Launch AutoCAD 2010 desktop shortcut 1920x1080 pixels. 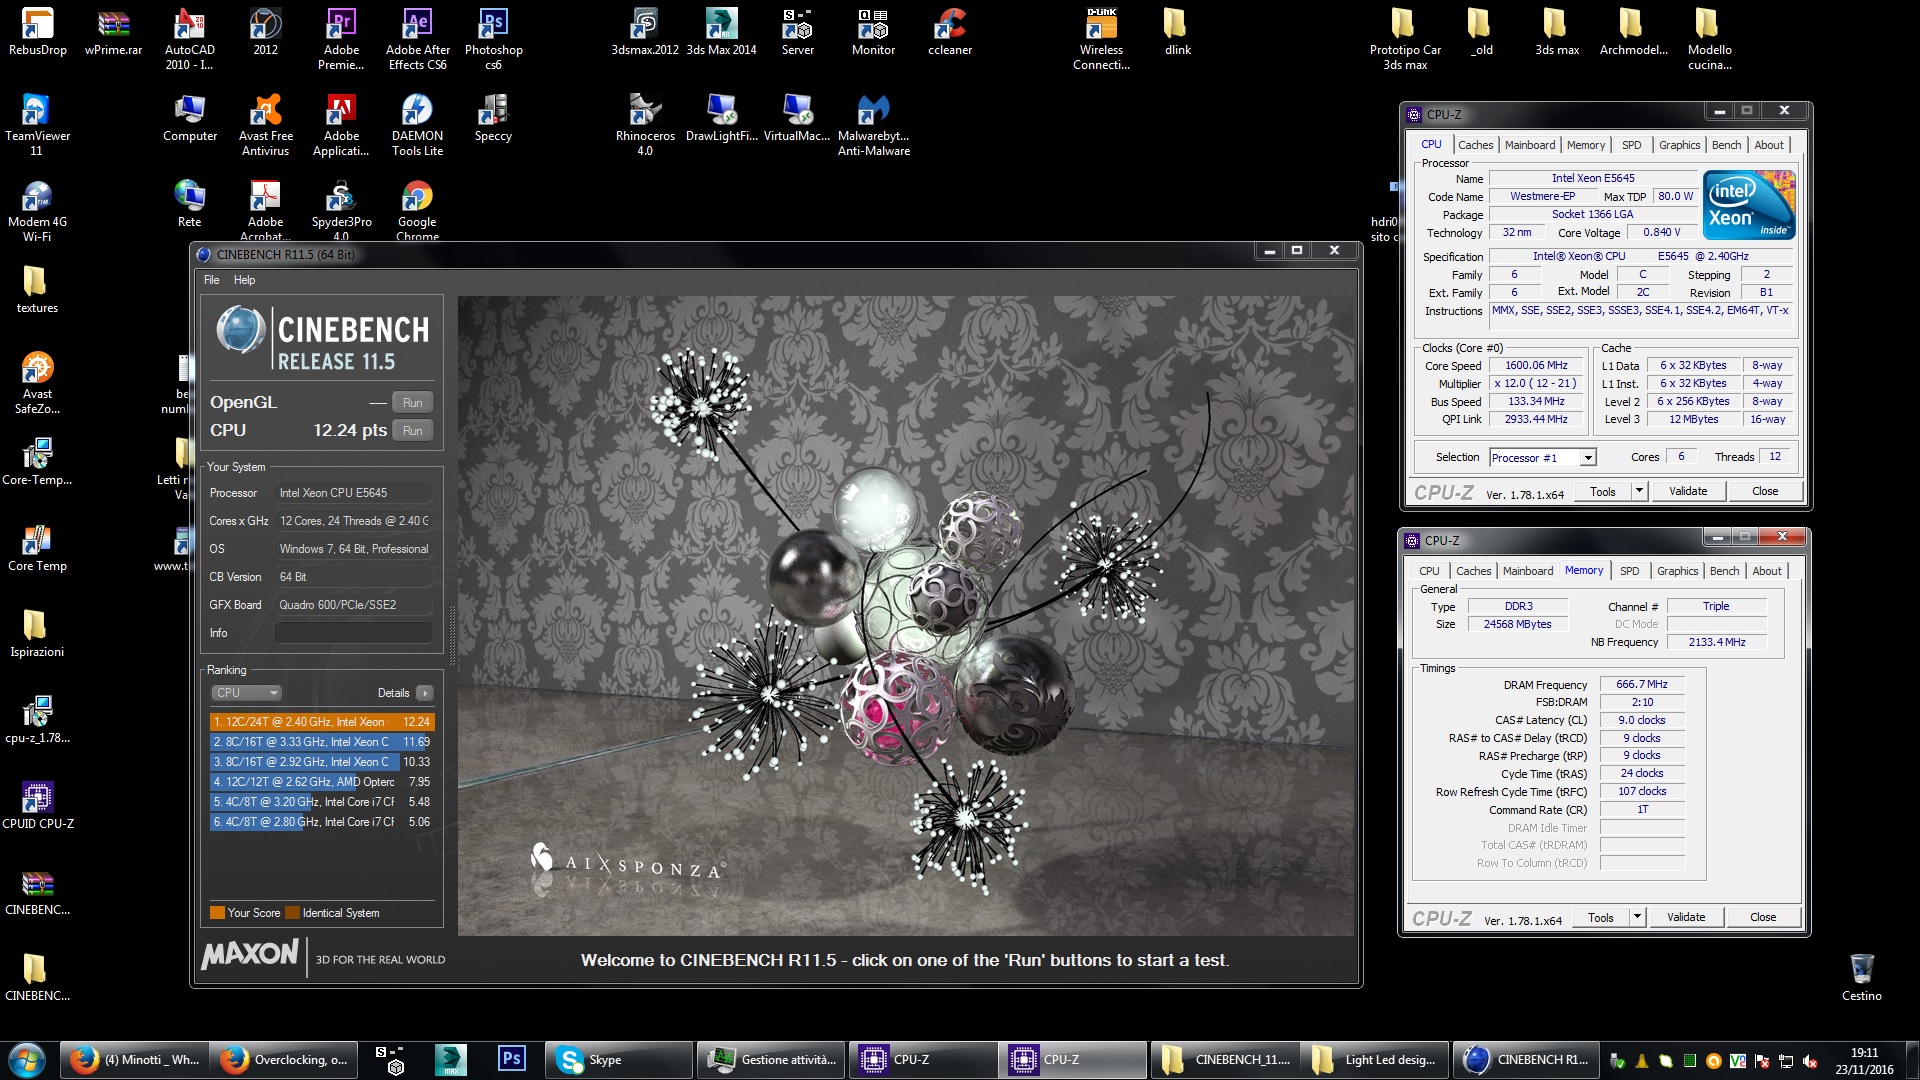point(189,39)
